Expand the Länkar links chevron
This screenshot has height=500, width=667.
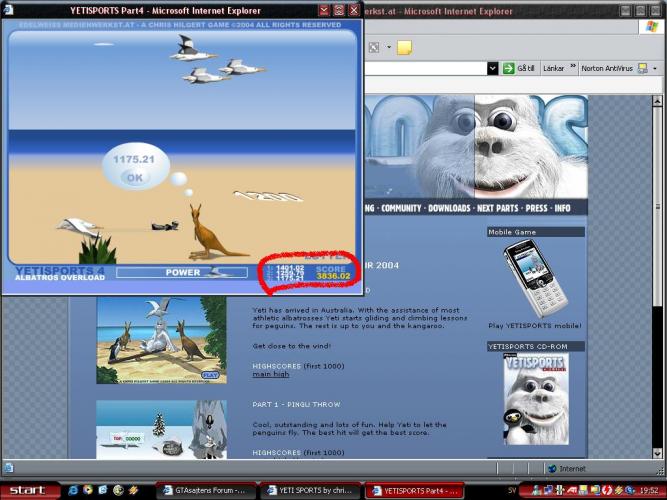coord(573,66)
